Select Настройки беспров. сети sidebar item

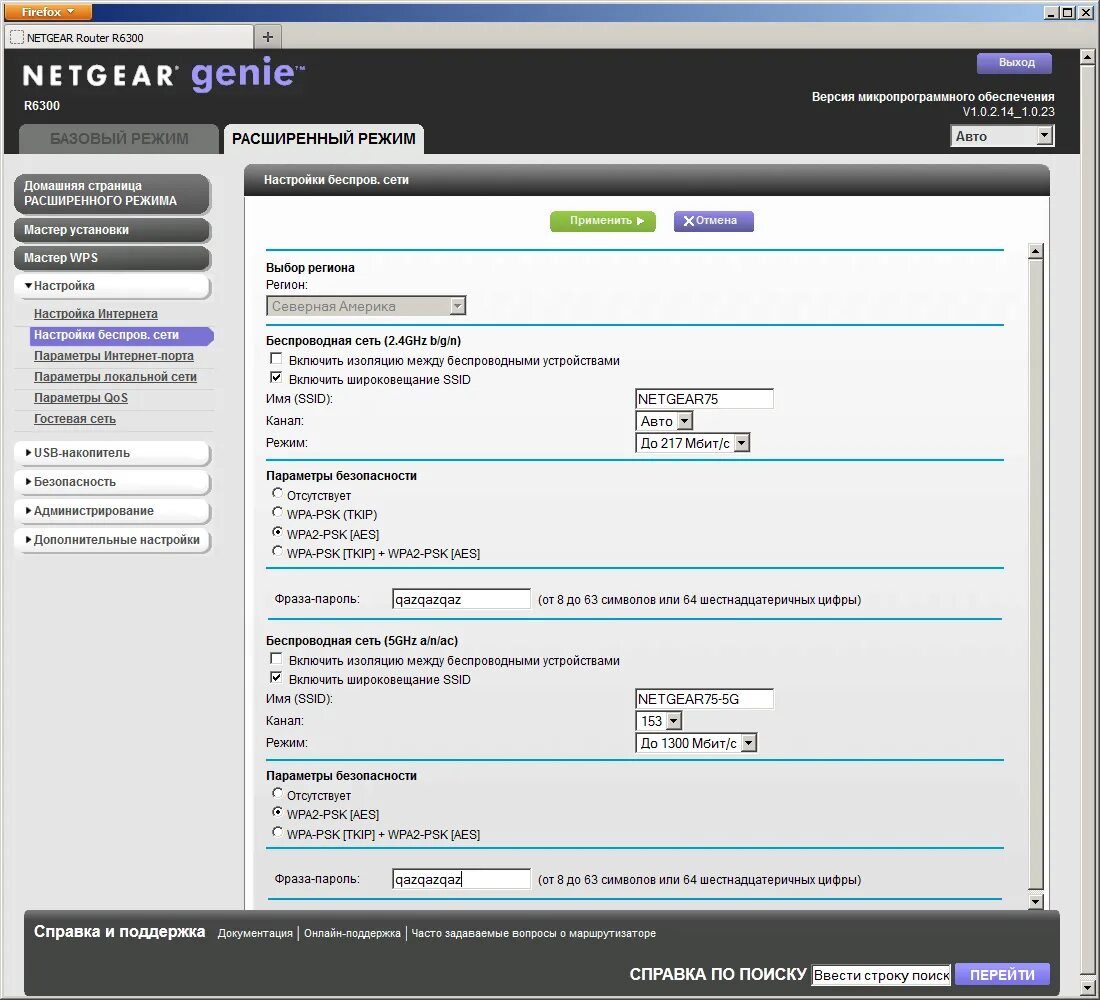pyautogui.click(x=122, y=335)
